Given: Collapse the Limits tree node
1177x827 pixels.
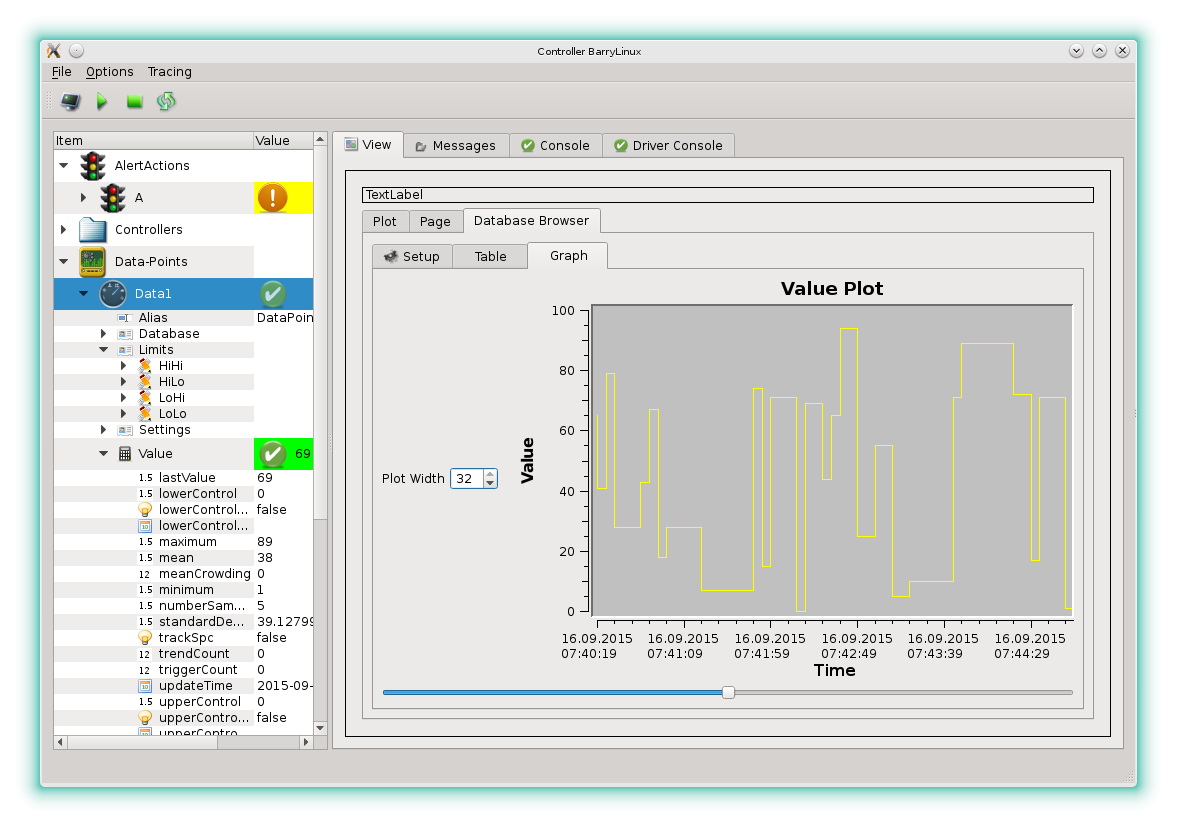Looking at the screenshot, I should coord(104,350).
